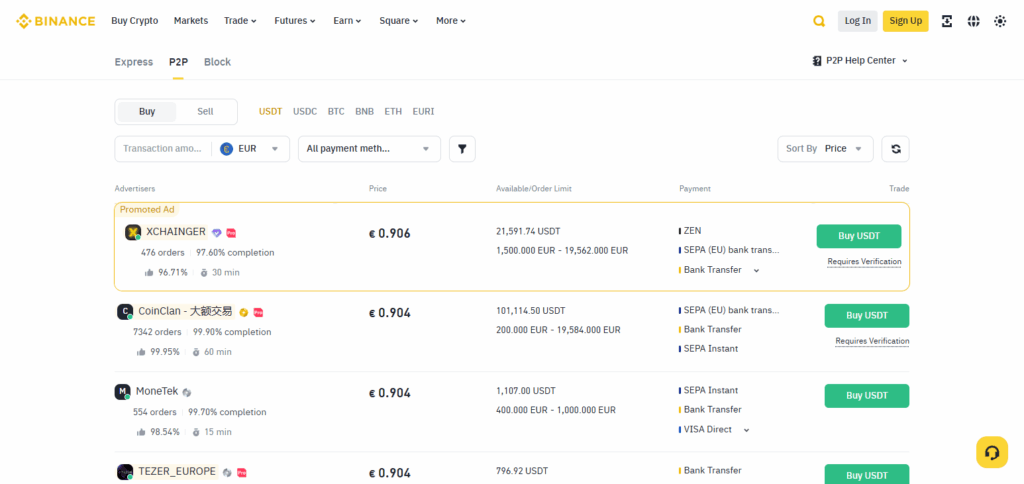Open All payment methods dropdown
The width and height of the screenshot is (1024, 484).
tap(370, 149)
